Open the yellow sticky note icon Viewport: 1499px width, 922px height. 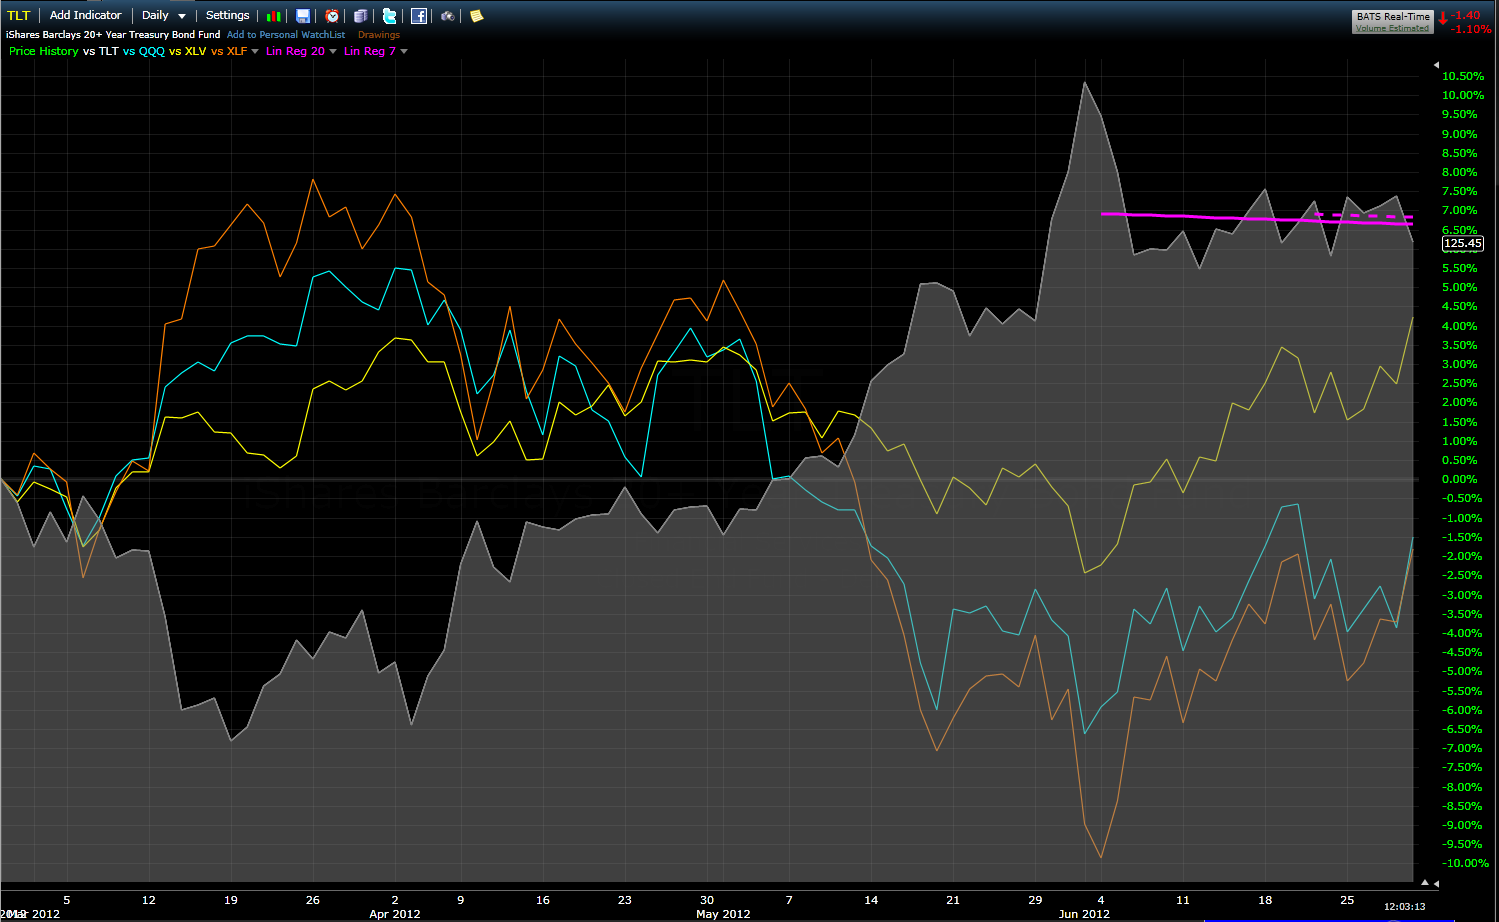(477, 16)
